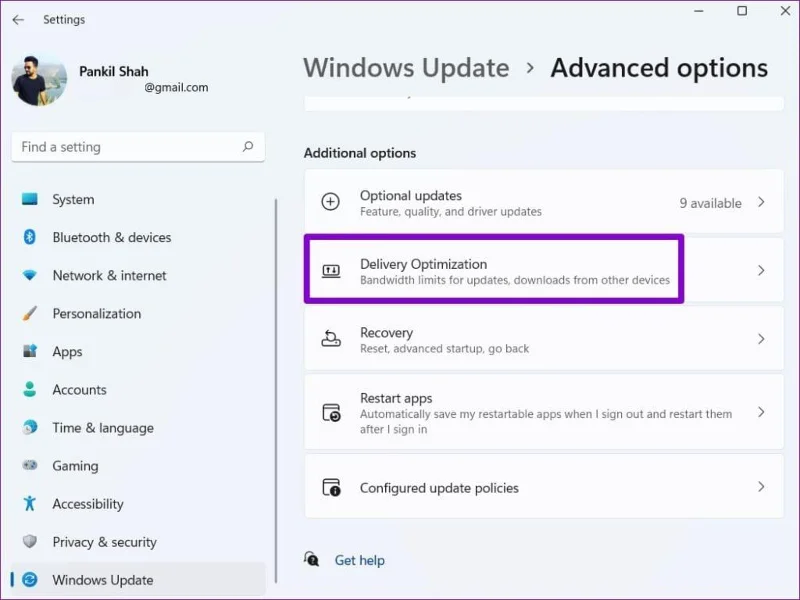Click the magnifier search icon
The height and width of the screenshot is (600, 800).
pos(248,147)
